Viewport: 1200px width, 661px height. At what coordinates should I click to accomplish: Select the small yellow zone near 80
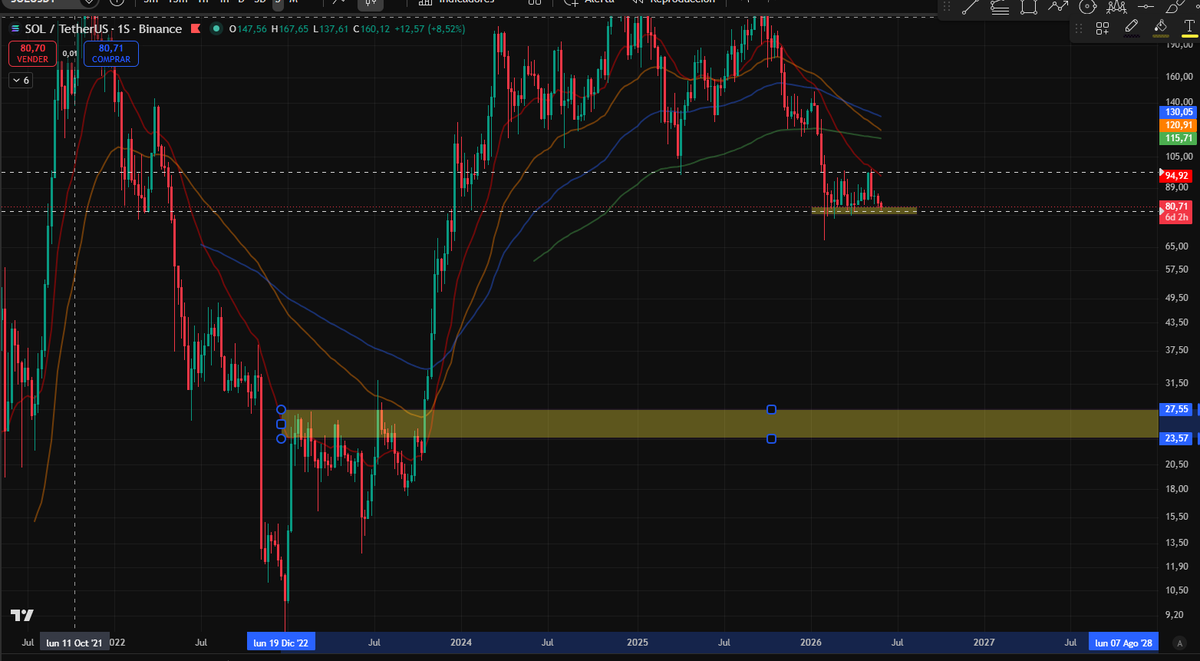864,210
